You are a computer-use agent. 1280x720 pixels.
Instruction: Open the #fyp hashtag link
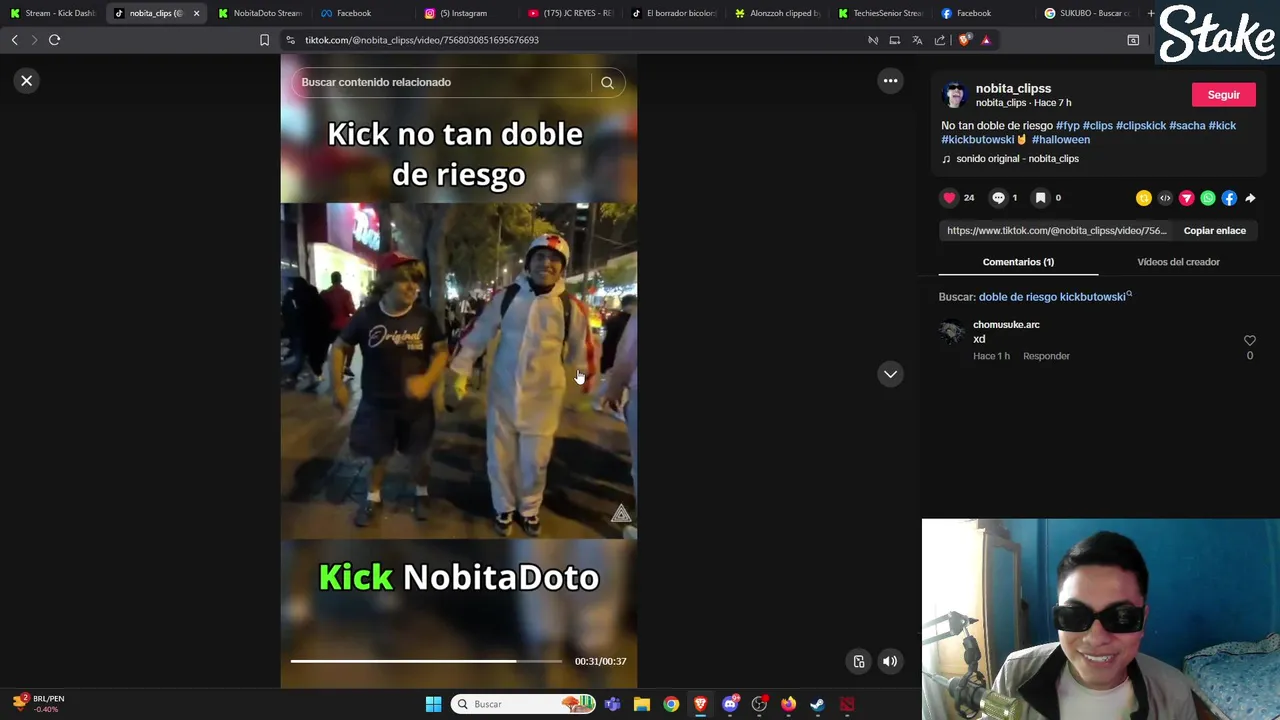(1068, 126)
